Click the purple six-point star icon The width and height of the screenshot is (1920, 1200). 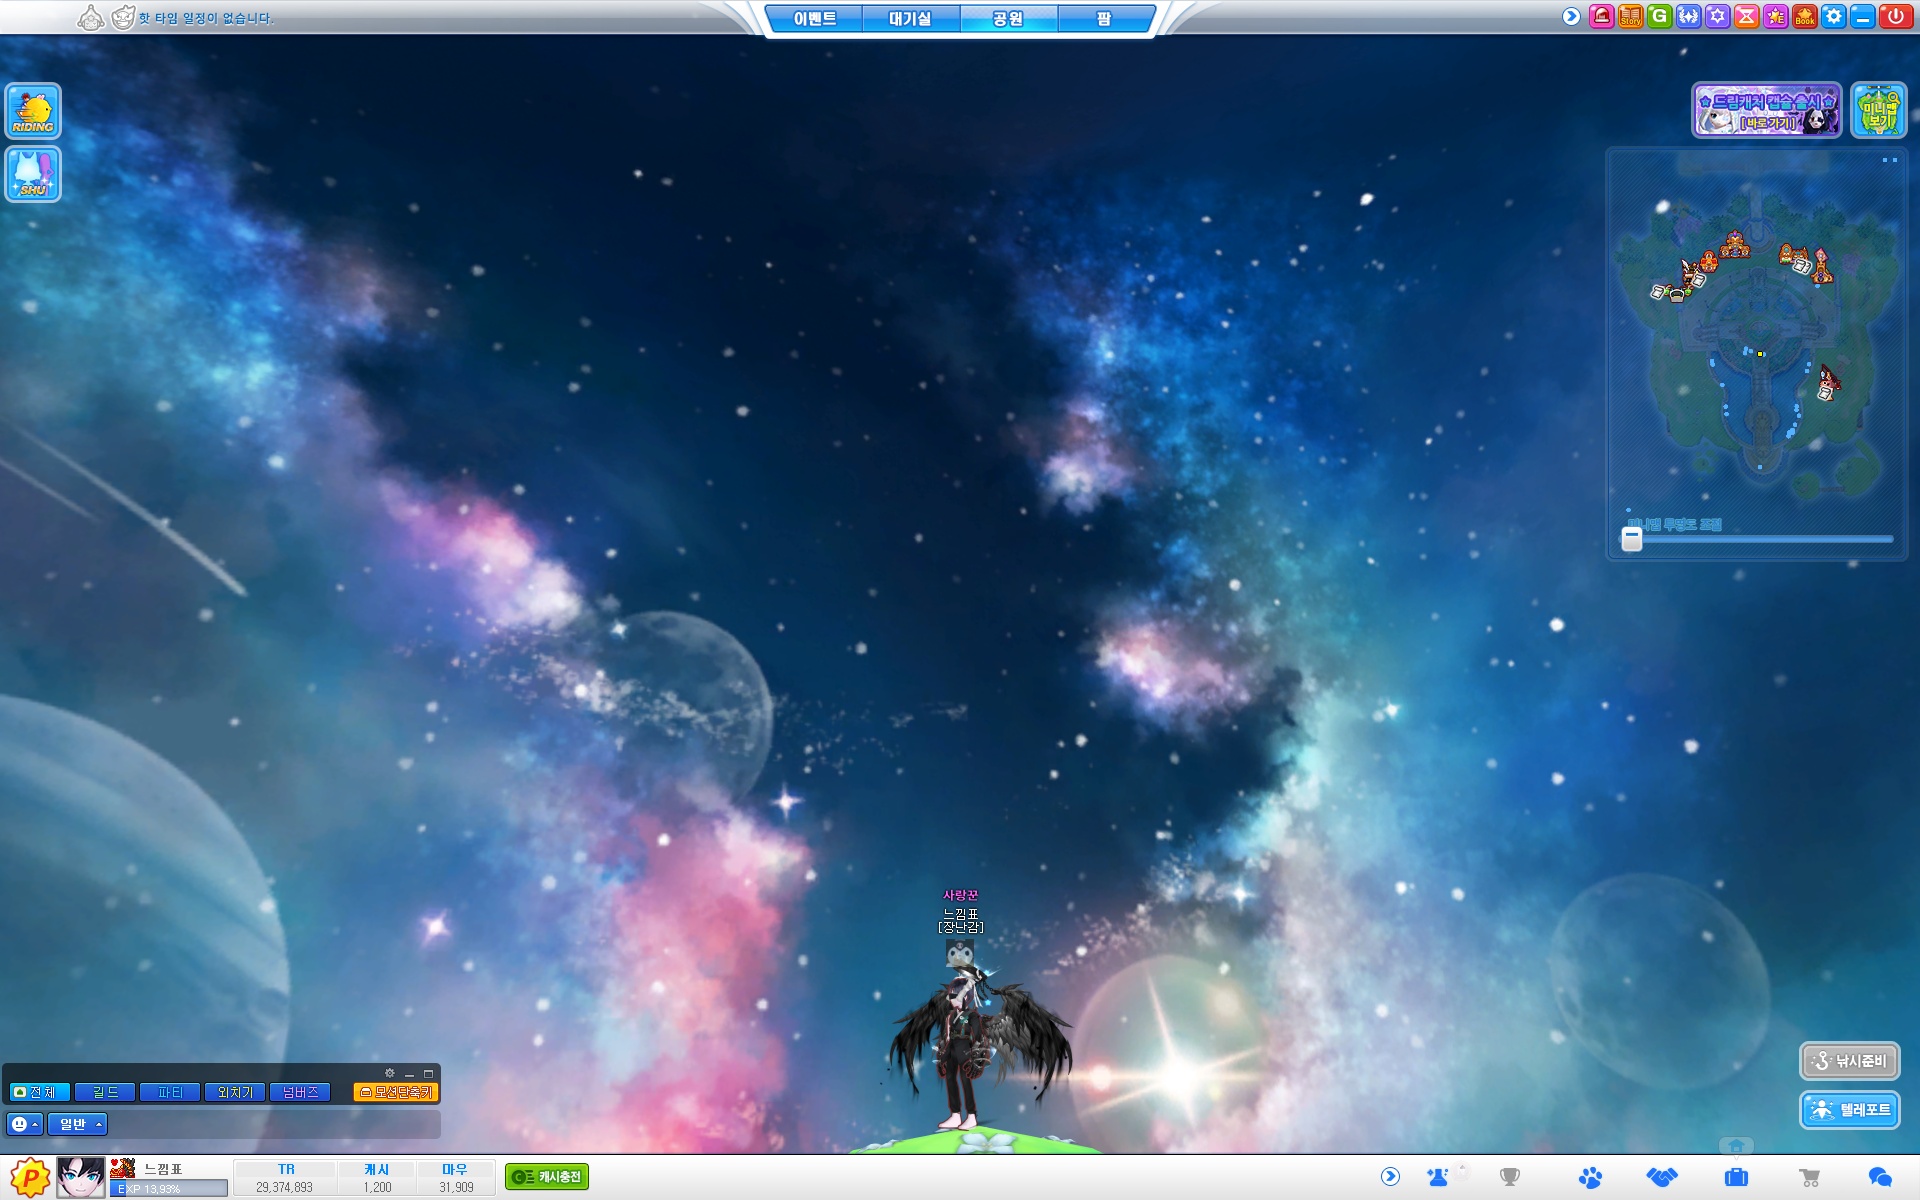click(1717, 17)
